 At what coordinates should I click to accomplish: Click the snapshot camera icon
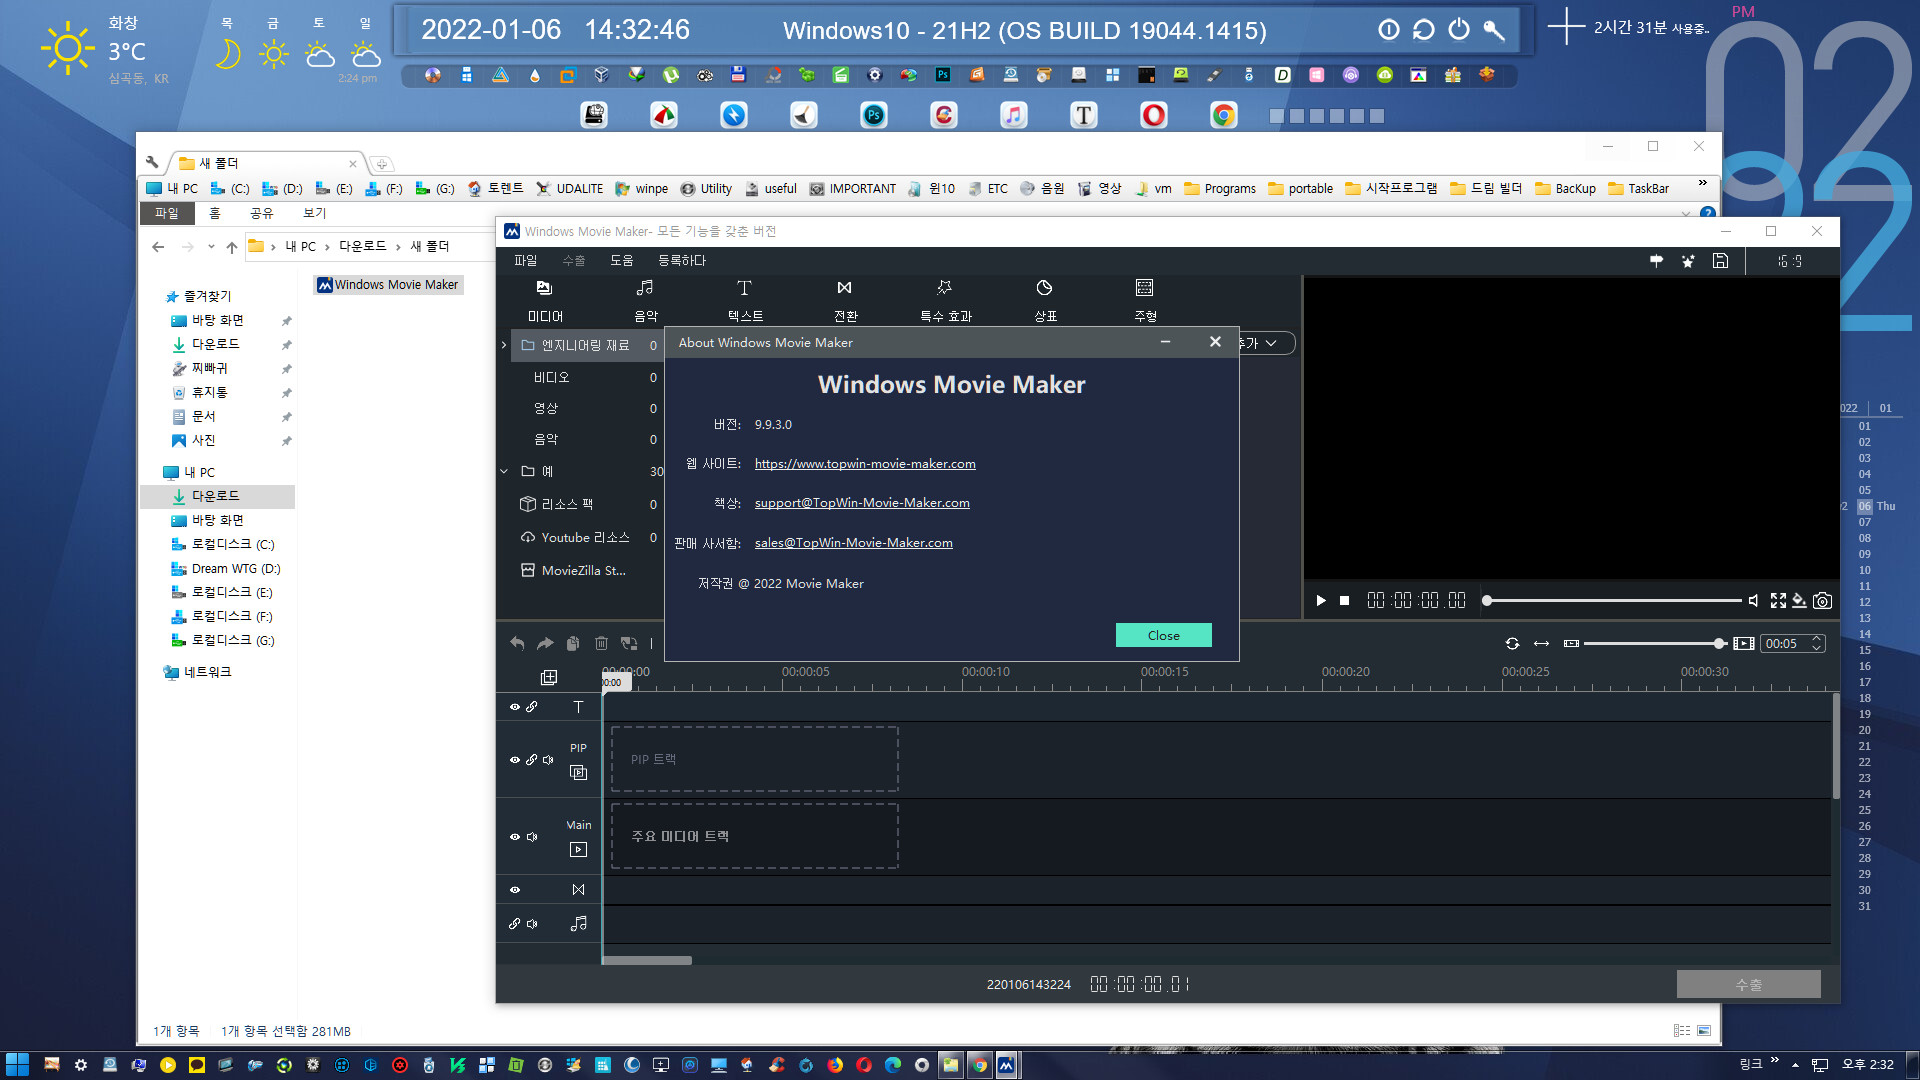click(1823, 601)
